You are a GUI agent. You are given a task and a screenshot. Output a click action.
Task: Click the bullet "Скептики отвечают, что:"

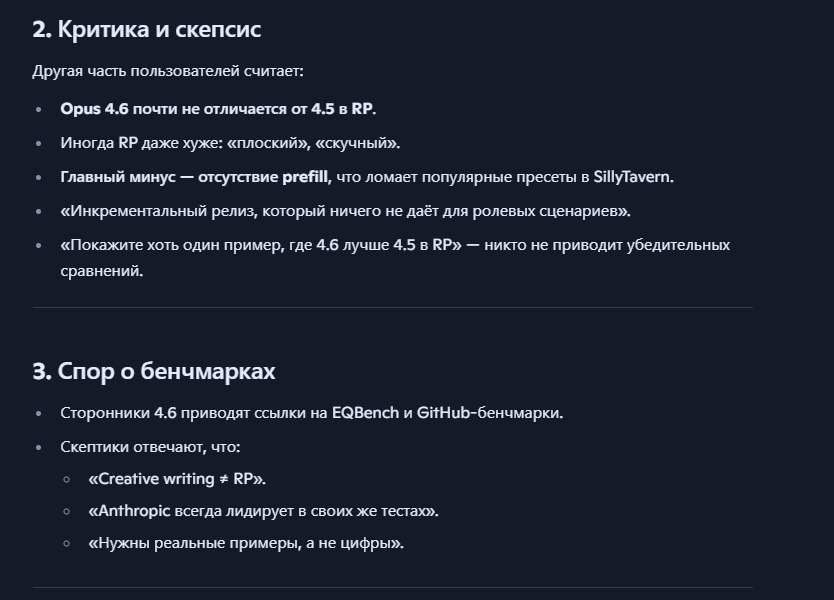point(150,446)
